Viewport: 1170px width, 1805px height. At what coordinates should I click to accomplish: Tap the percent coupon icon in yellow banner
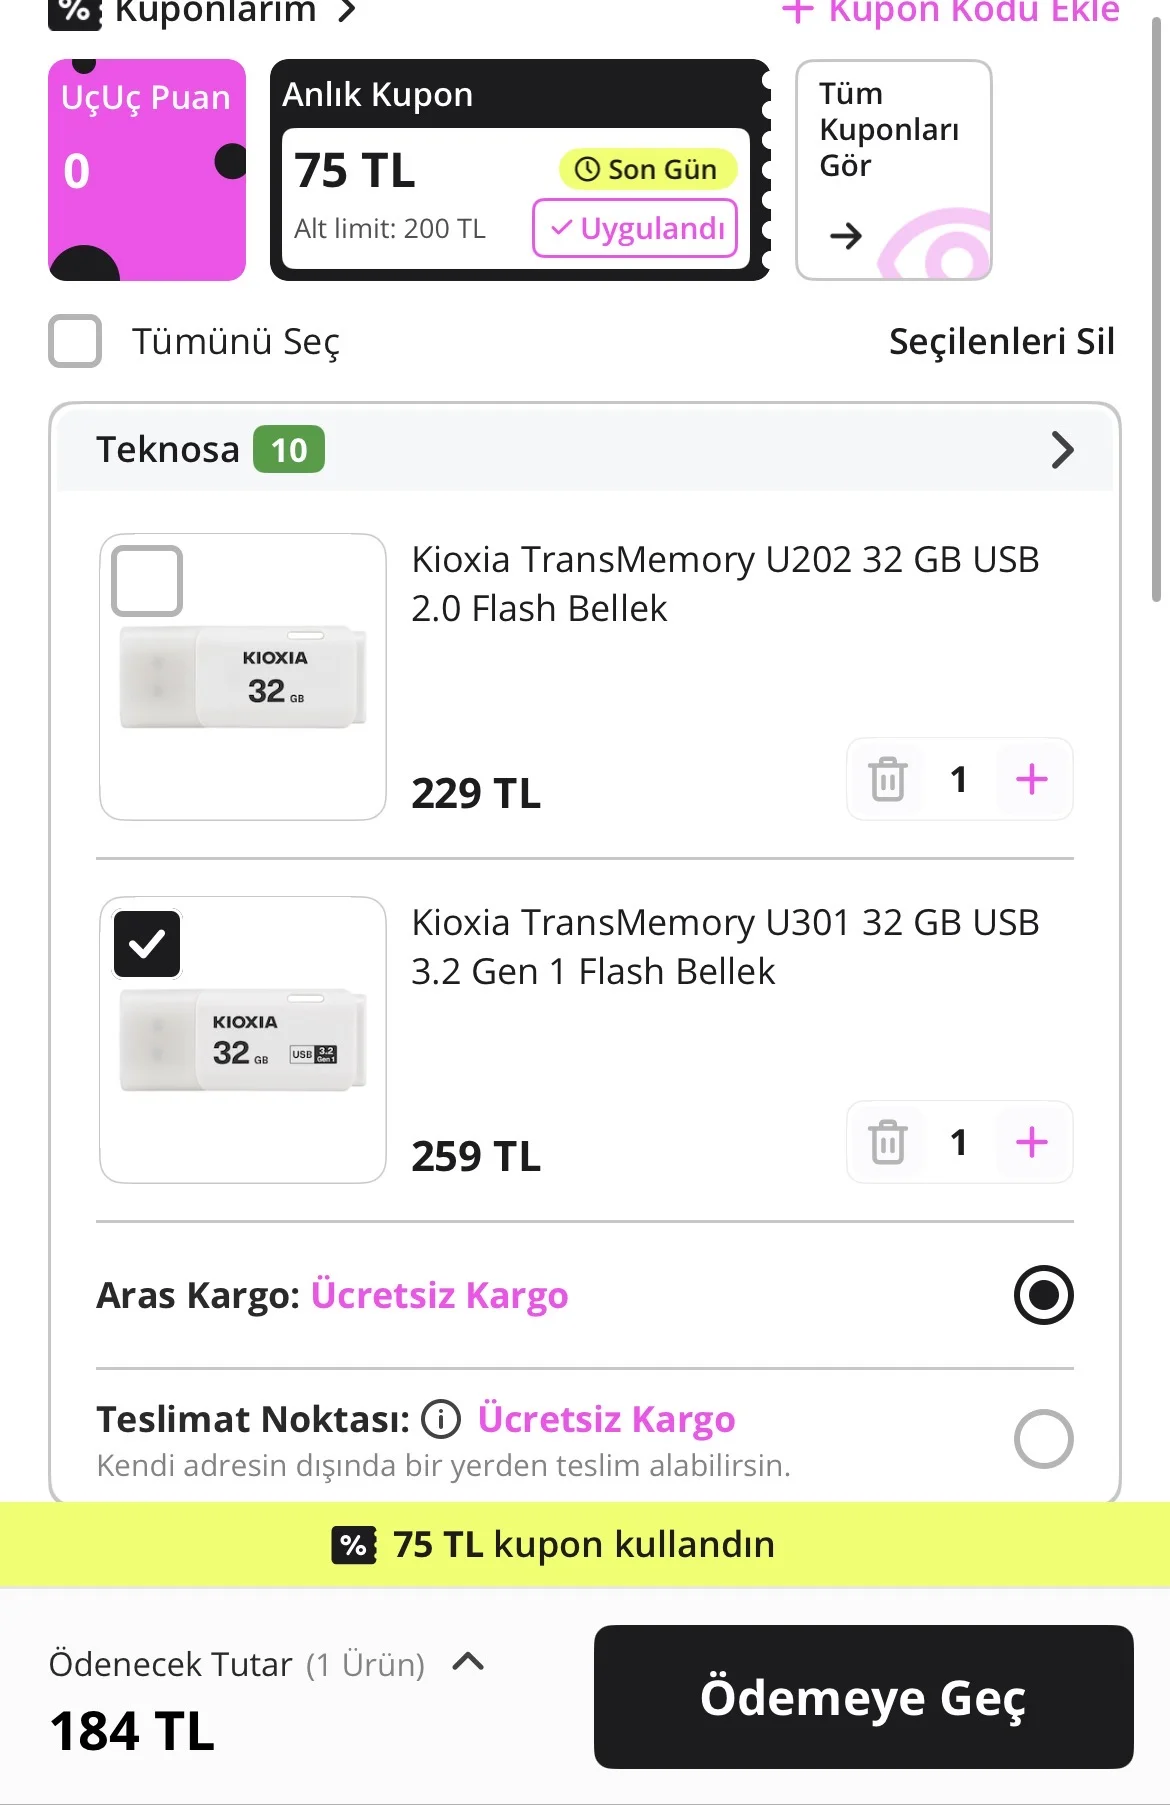click(x=354, y=1545)
